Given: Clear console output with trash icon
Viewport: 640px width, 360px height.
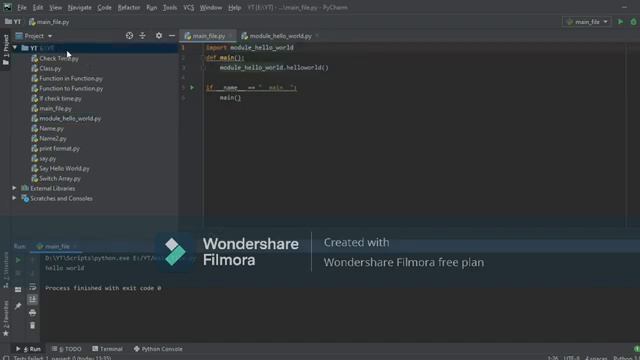Looking at the screenshot, I should (x=33, y=325).
